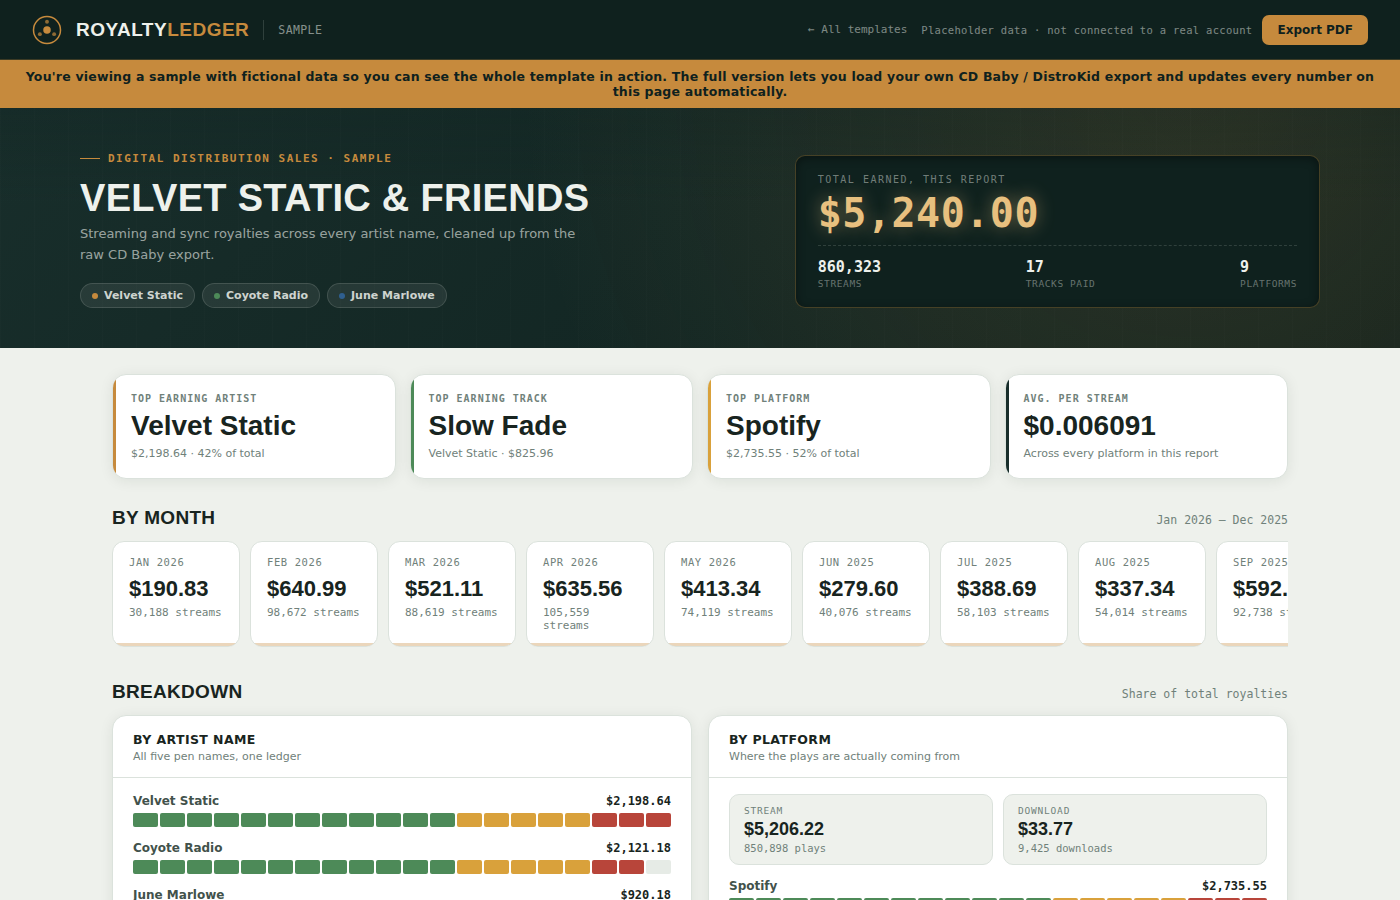The image size is (1400, 900).
Task: Click the Spotify $2,735.55 platform amount
Action: click(x=1234, y=886)
